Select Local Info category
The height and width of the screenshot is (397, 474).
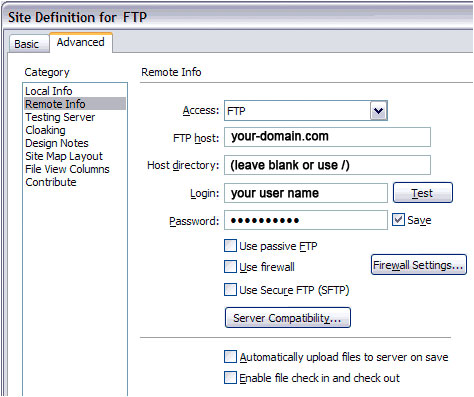point(49,91)
